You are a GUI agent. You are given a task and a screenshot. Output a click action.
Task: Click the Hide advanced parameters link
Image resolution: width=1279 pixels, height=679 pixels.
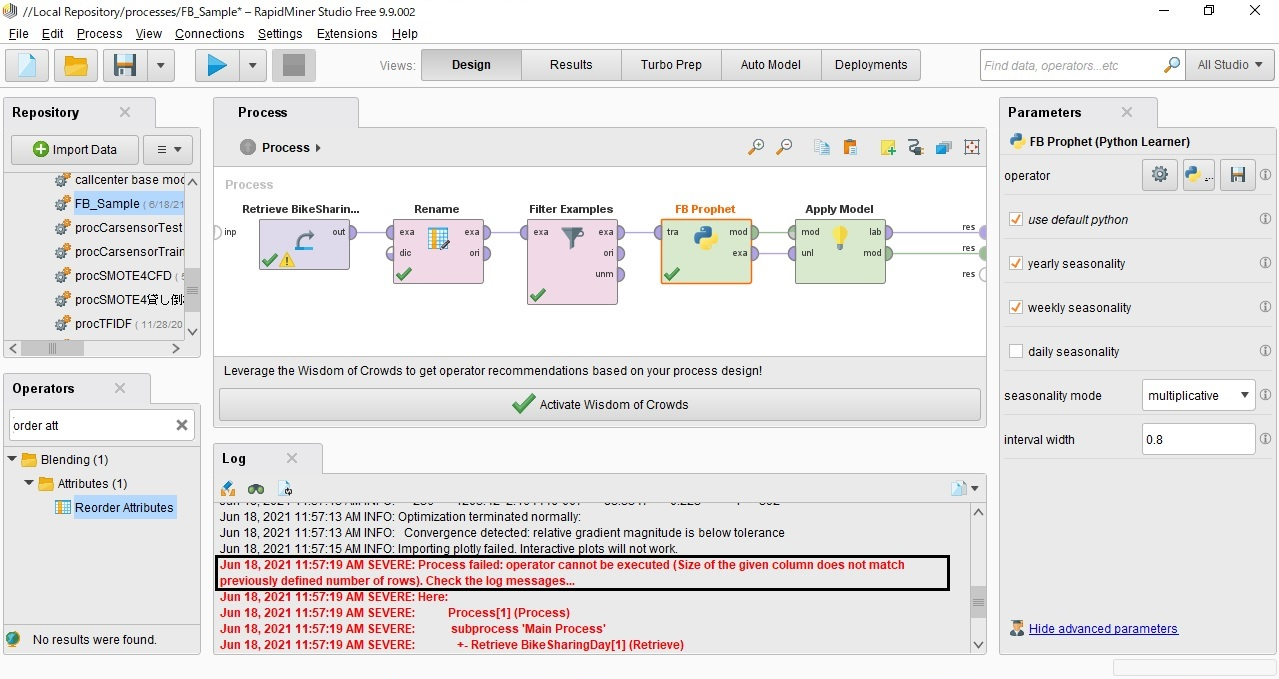(x=1103, y=629)
